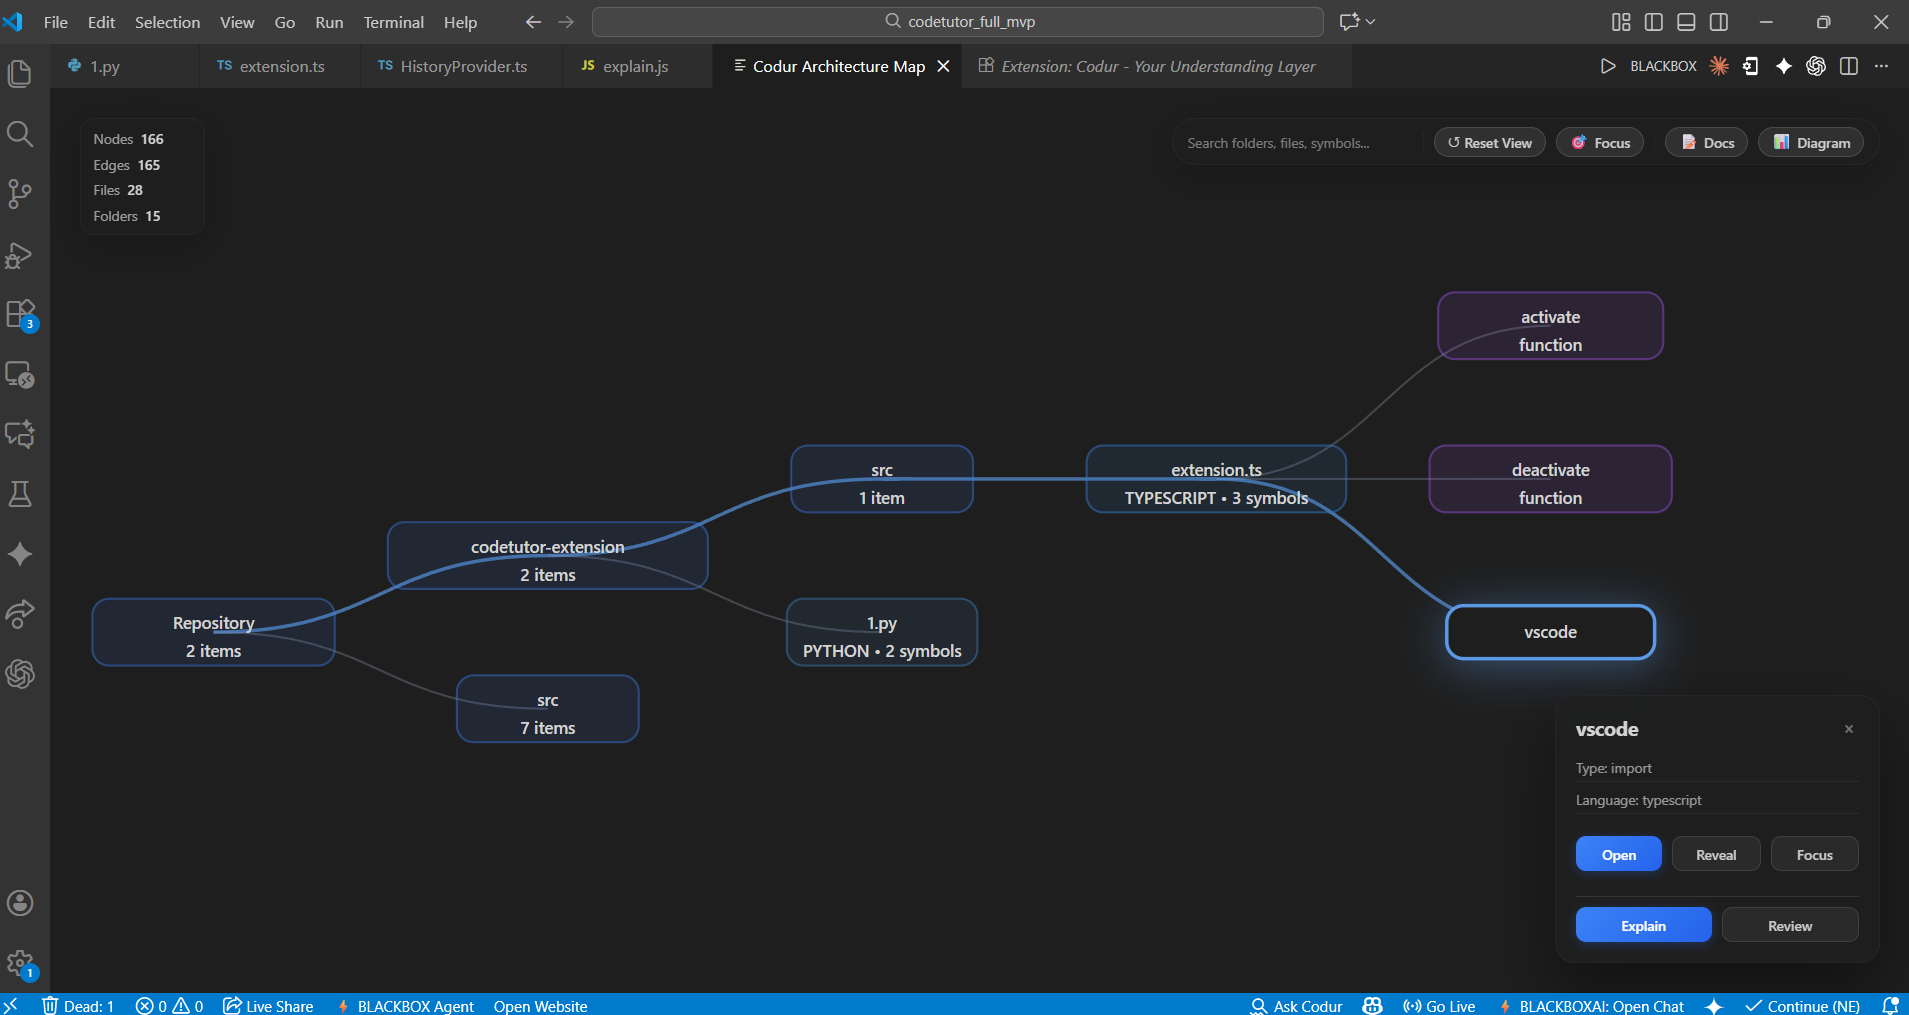Toggle the split editor layout
Viewport: 1909px width, 1015px height.
pyautogui.click(x=1849, y=66)
